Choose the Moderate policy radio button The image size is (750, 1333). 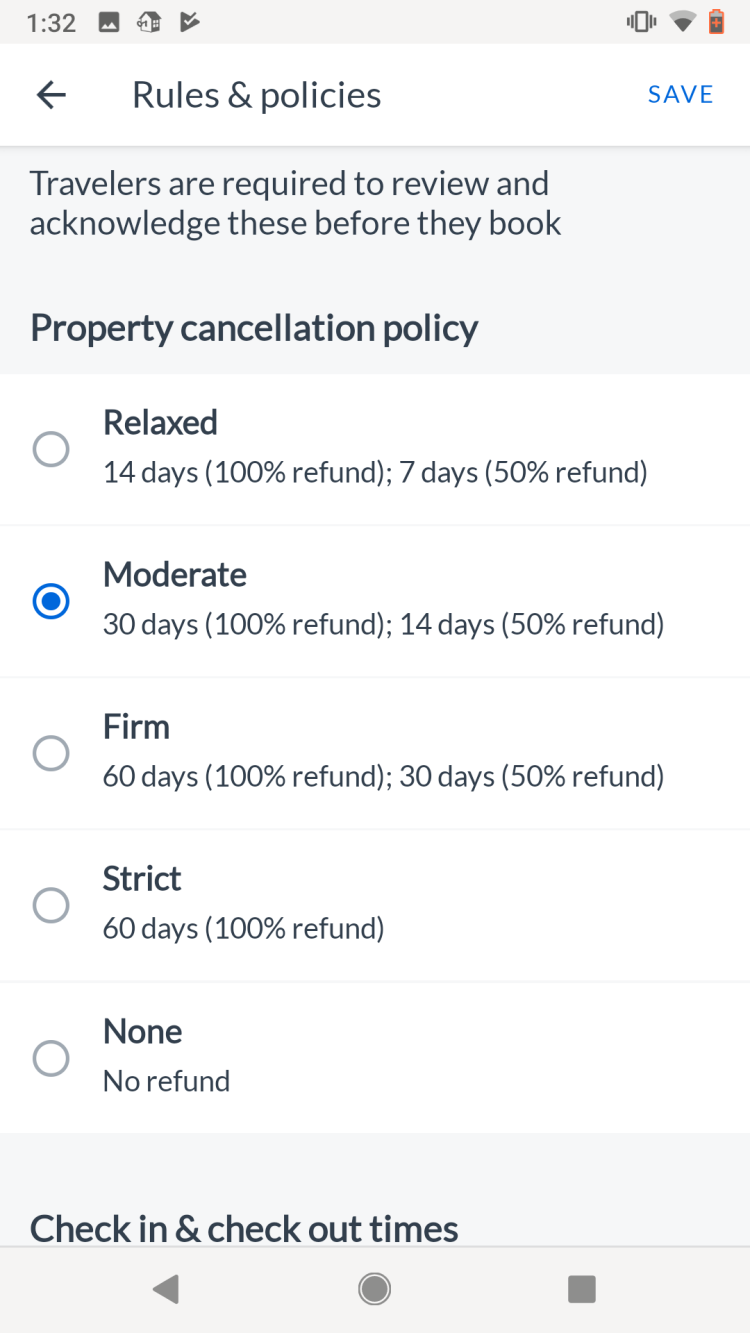click(x=51, y=602)
